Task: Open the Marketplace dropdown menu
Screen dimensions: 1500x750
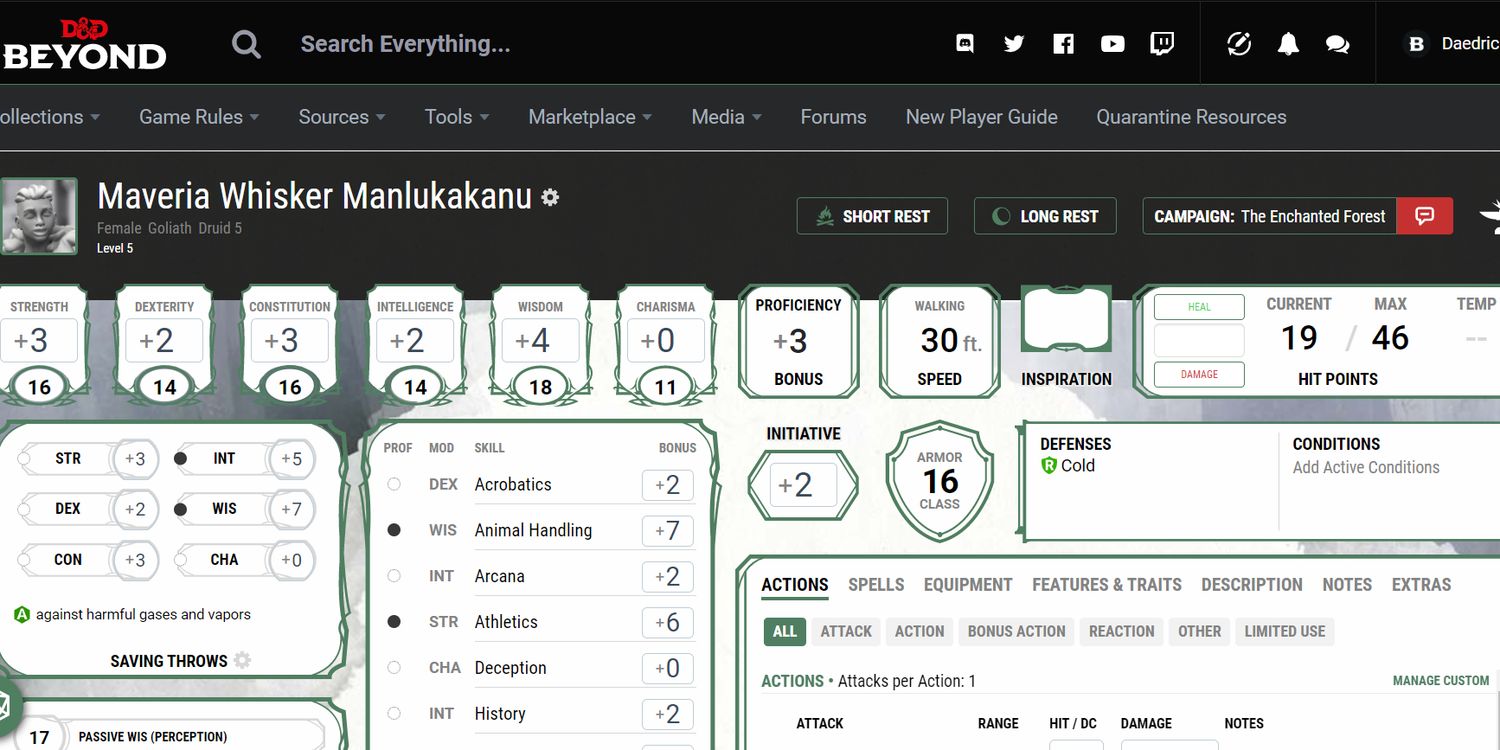Action: click(589, 117)
